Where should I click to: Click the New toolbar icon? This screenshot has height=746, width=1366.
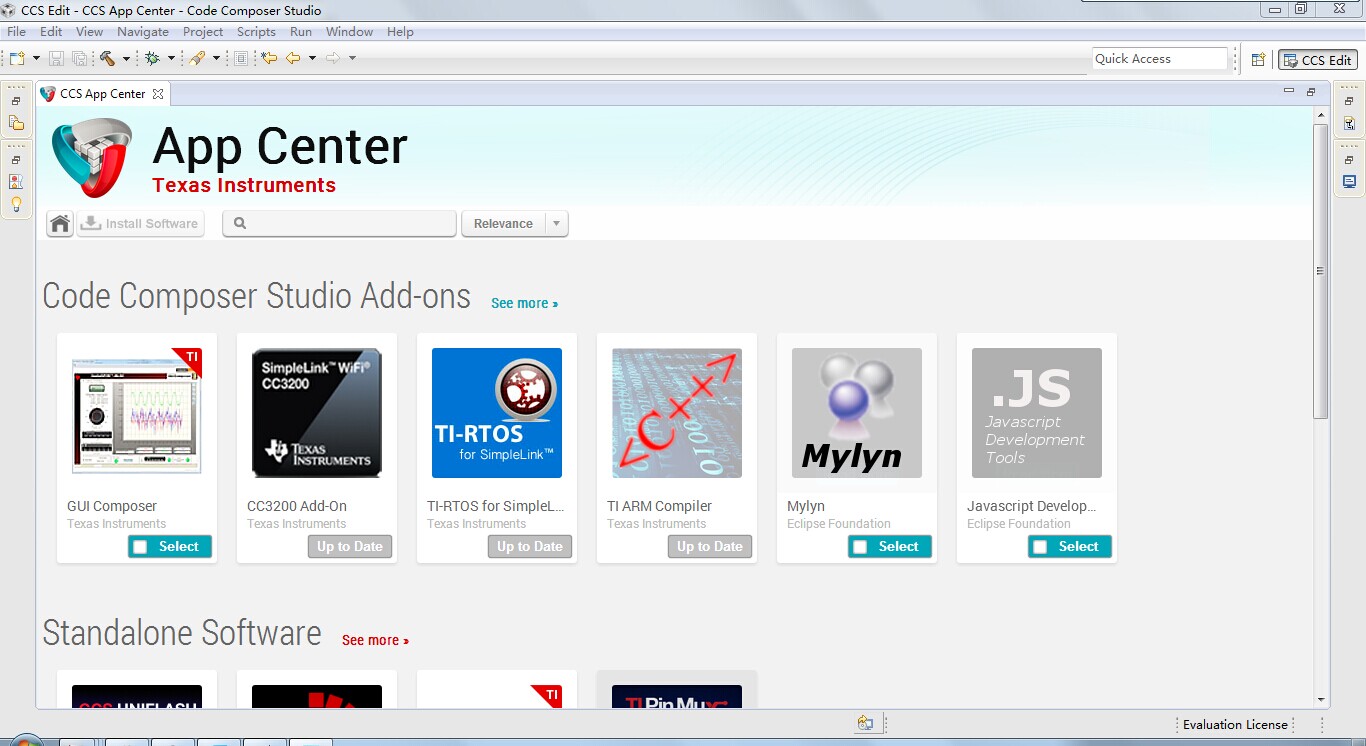point(17,58)
